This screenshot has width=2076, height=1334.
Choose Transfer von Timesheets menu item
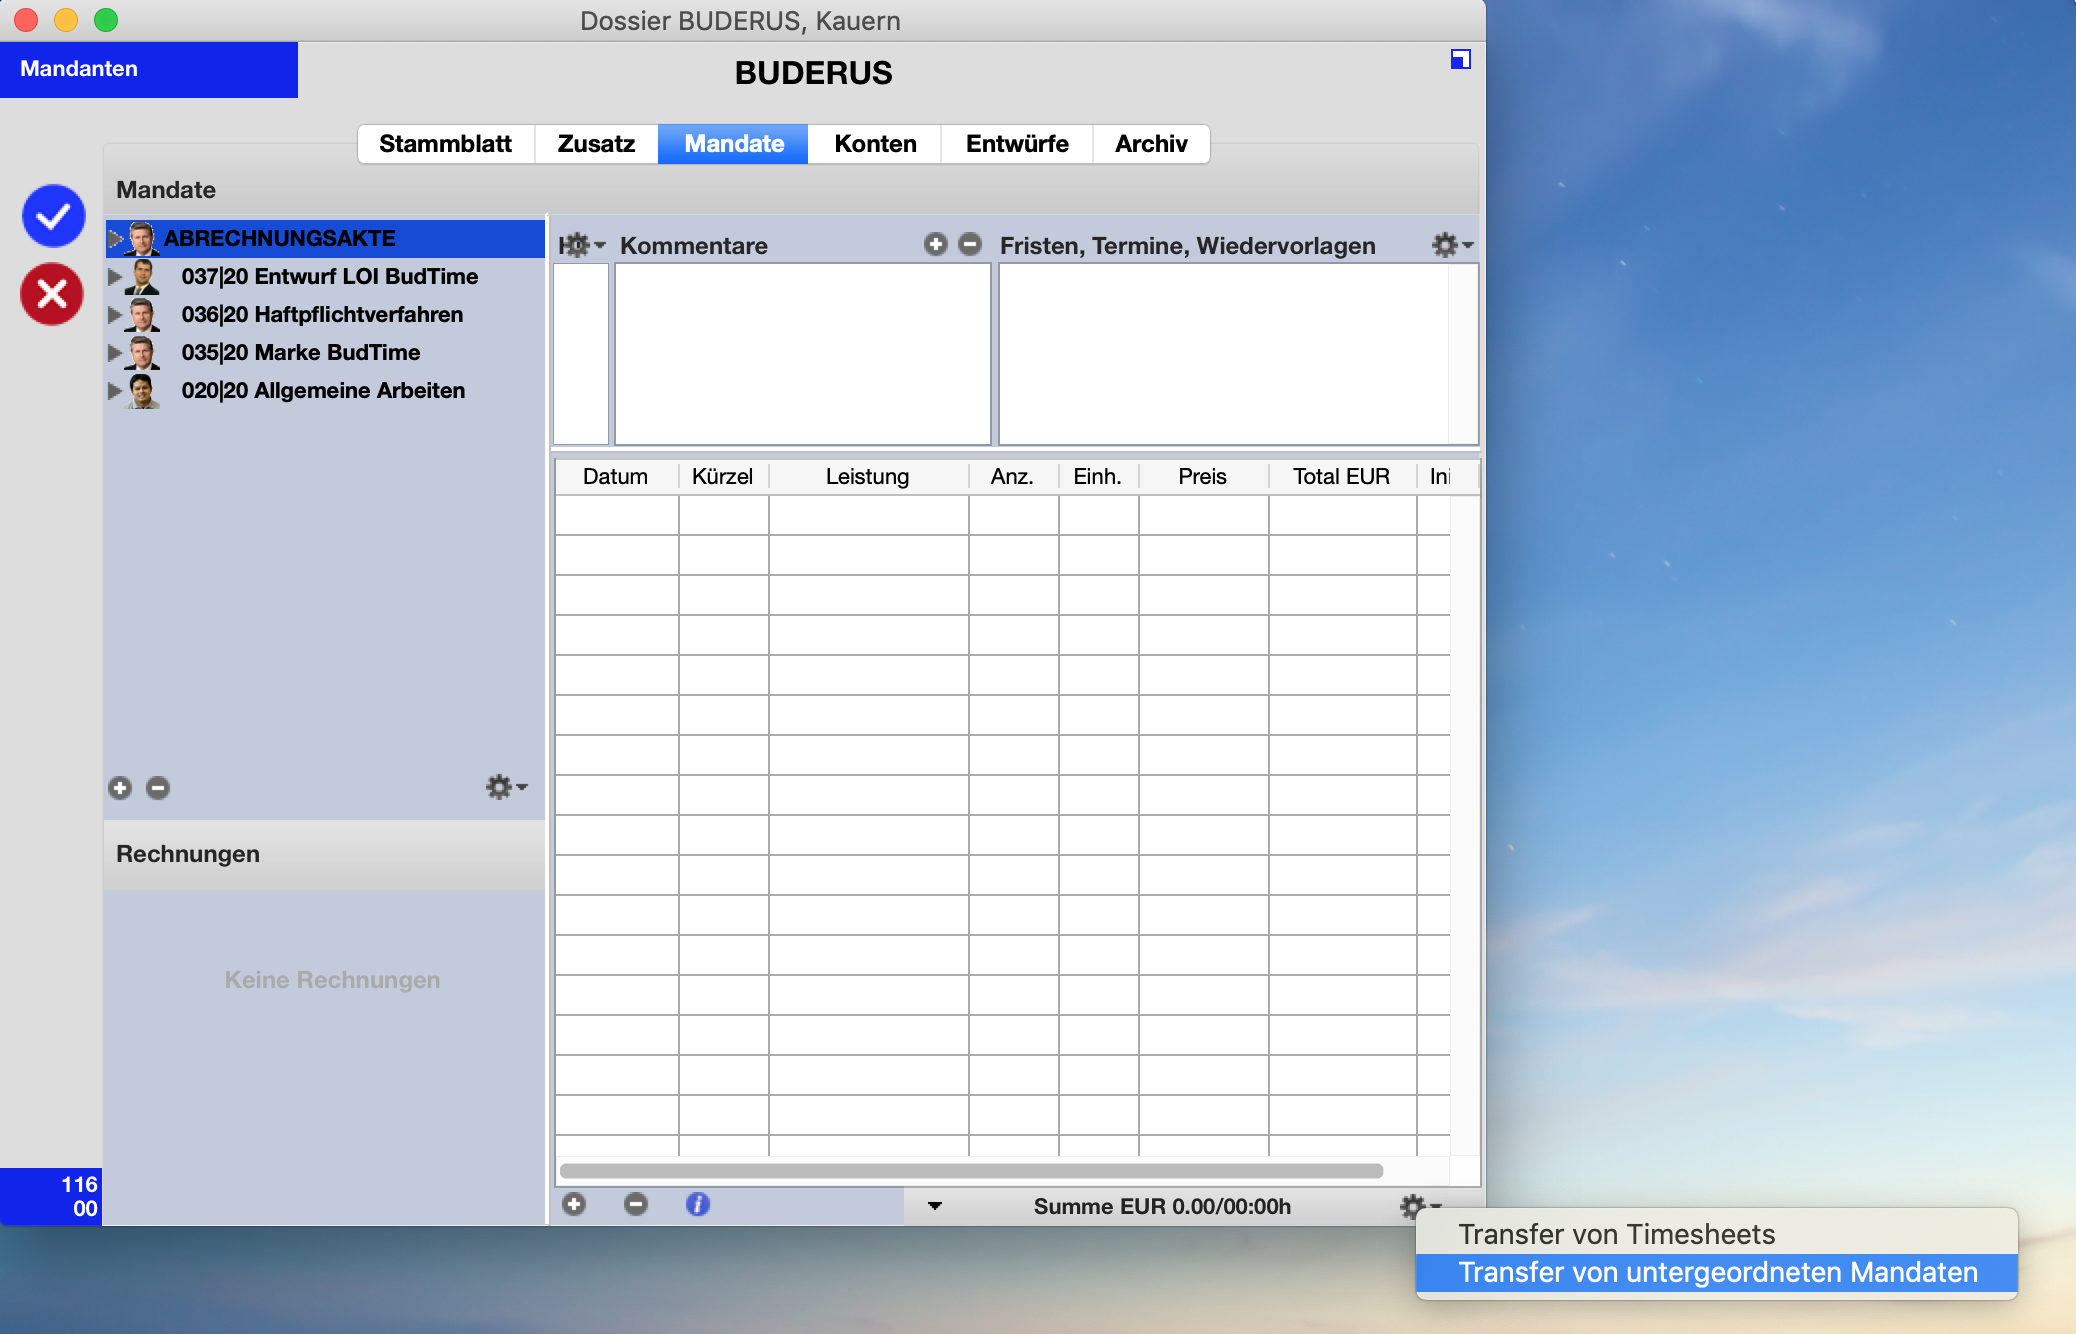1716,1234
